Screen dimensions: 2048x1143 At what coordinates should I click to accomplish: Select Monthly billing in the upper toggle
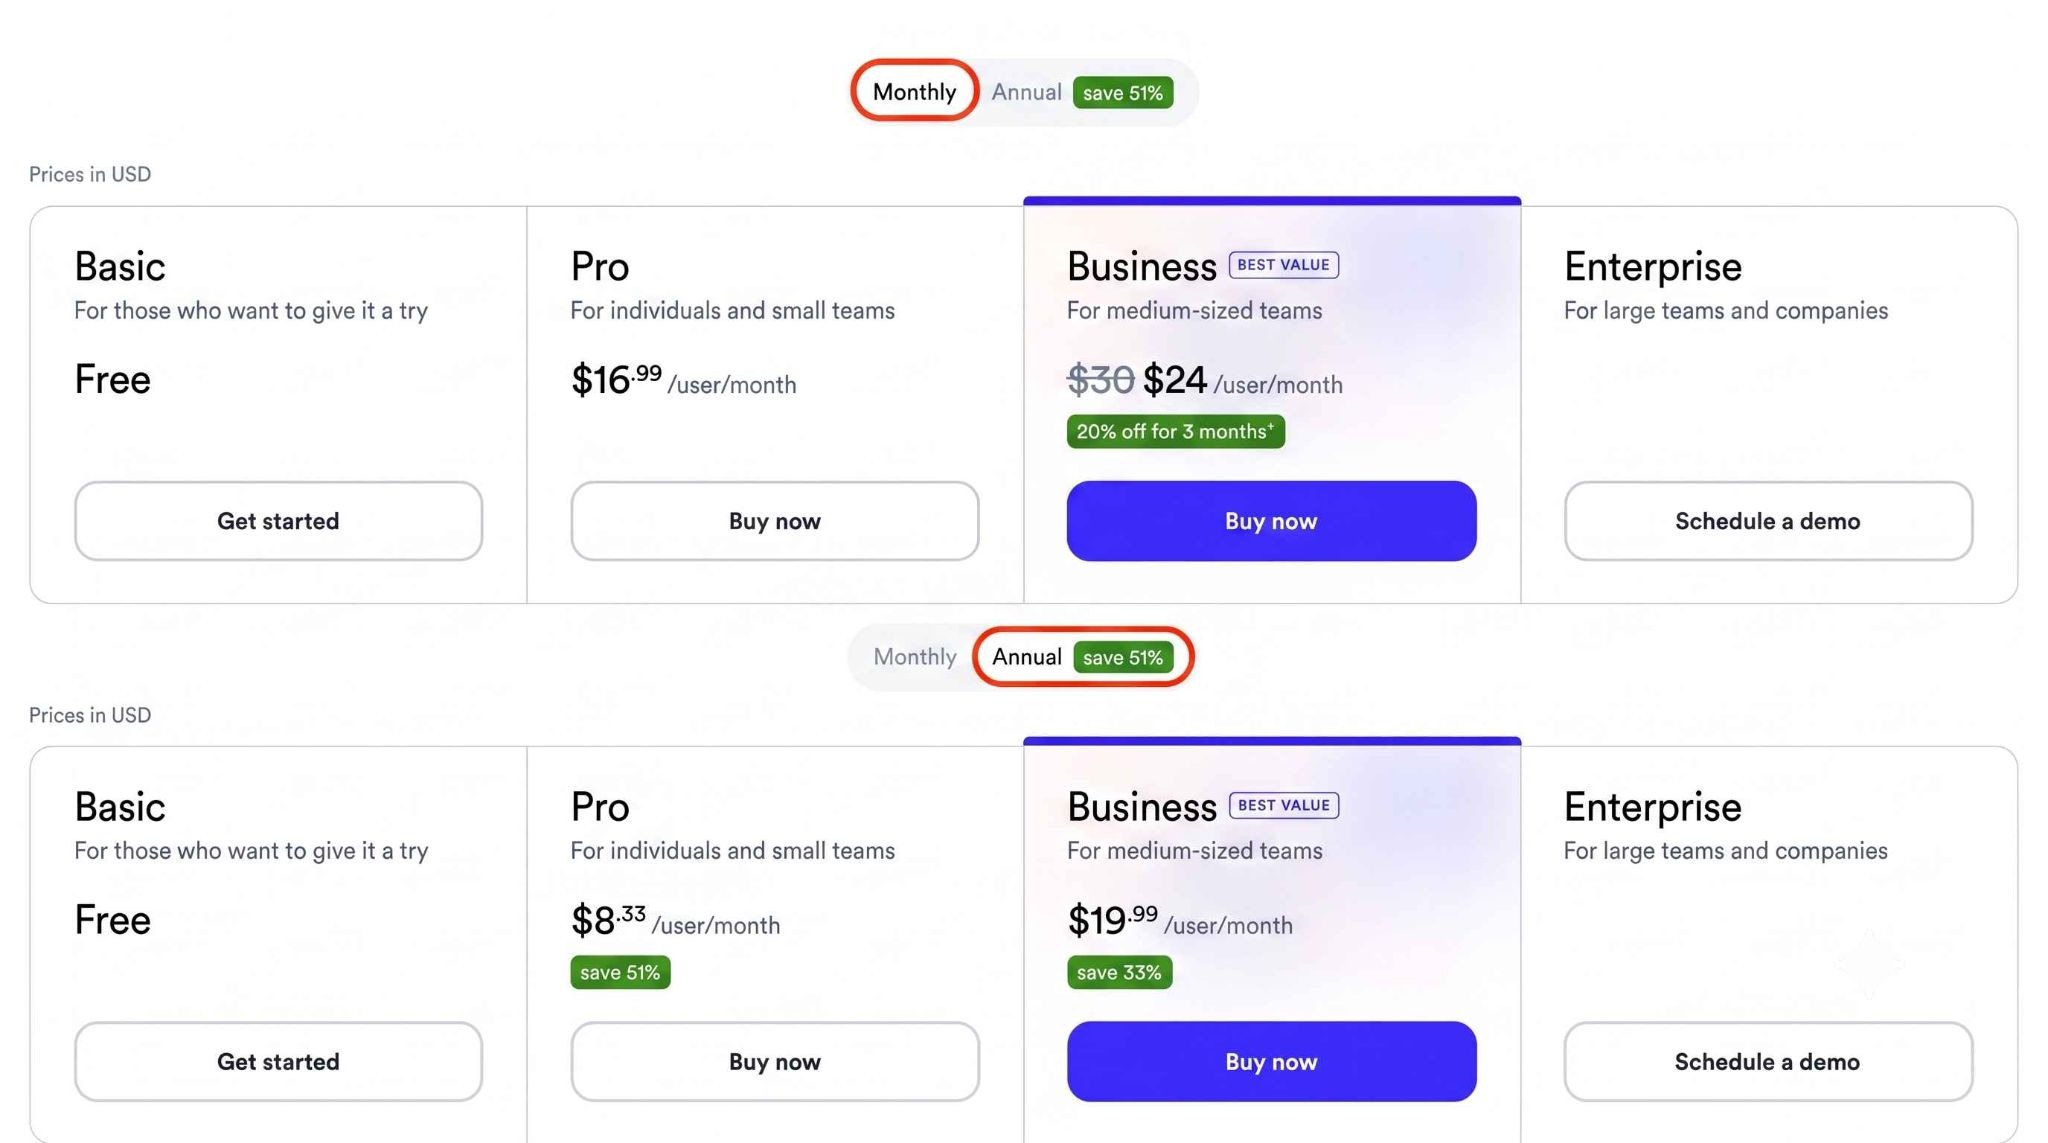tap(914, 92)
